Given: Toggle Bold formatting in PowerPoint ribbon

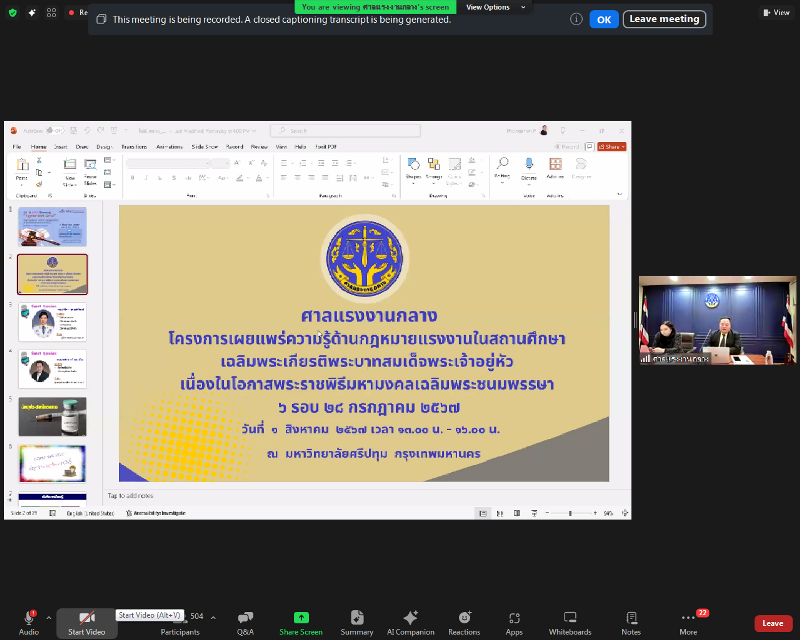Looking at the screenshot, I should (x=132, y=178).
